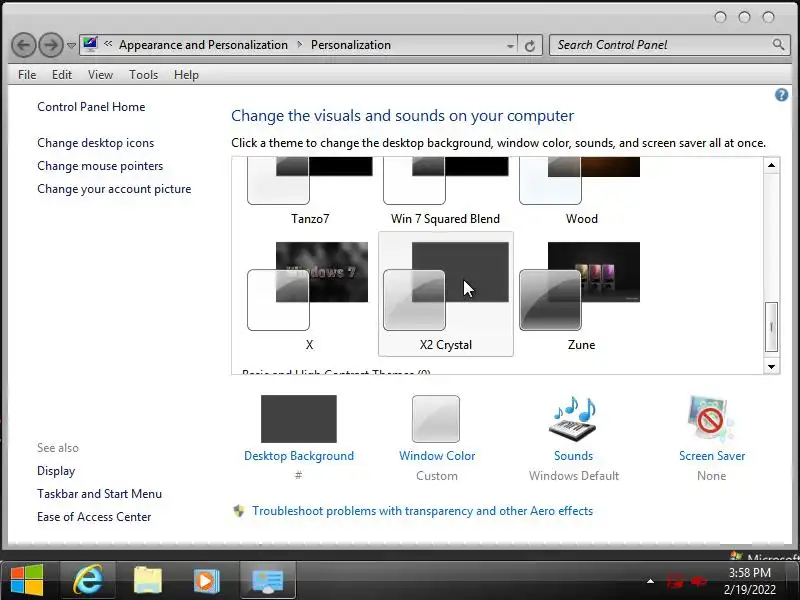Image resolution: width=800 pixels, height=600 pixels.
Task: Click the red network tray icon
Action: tap(675, 581)
